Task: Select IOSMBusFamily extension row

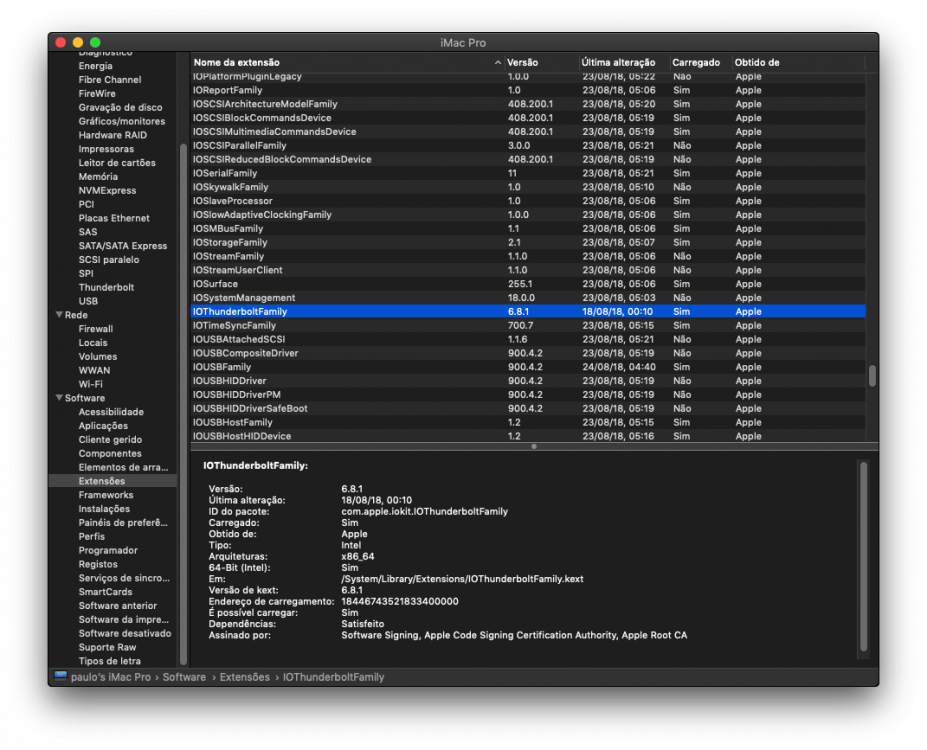Action: 528,229
